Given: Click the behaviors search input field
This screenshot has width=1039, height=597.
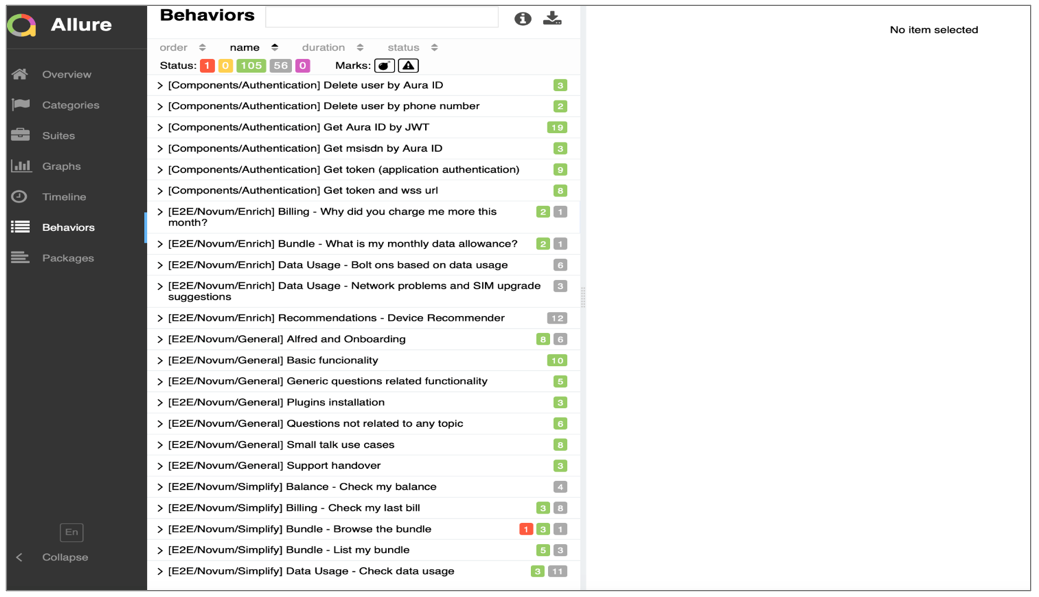Looking at the screenshot, I should (382, 17).
